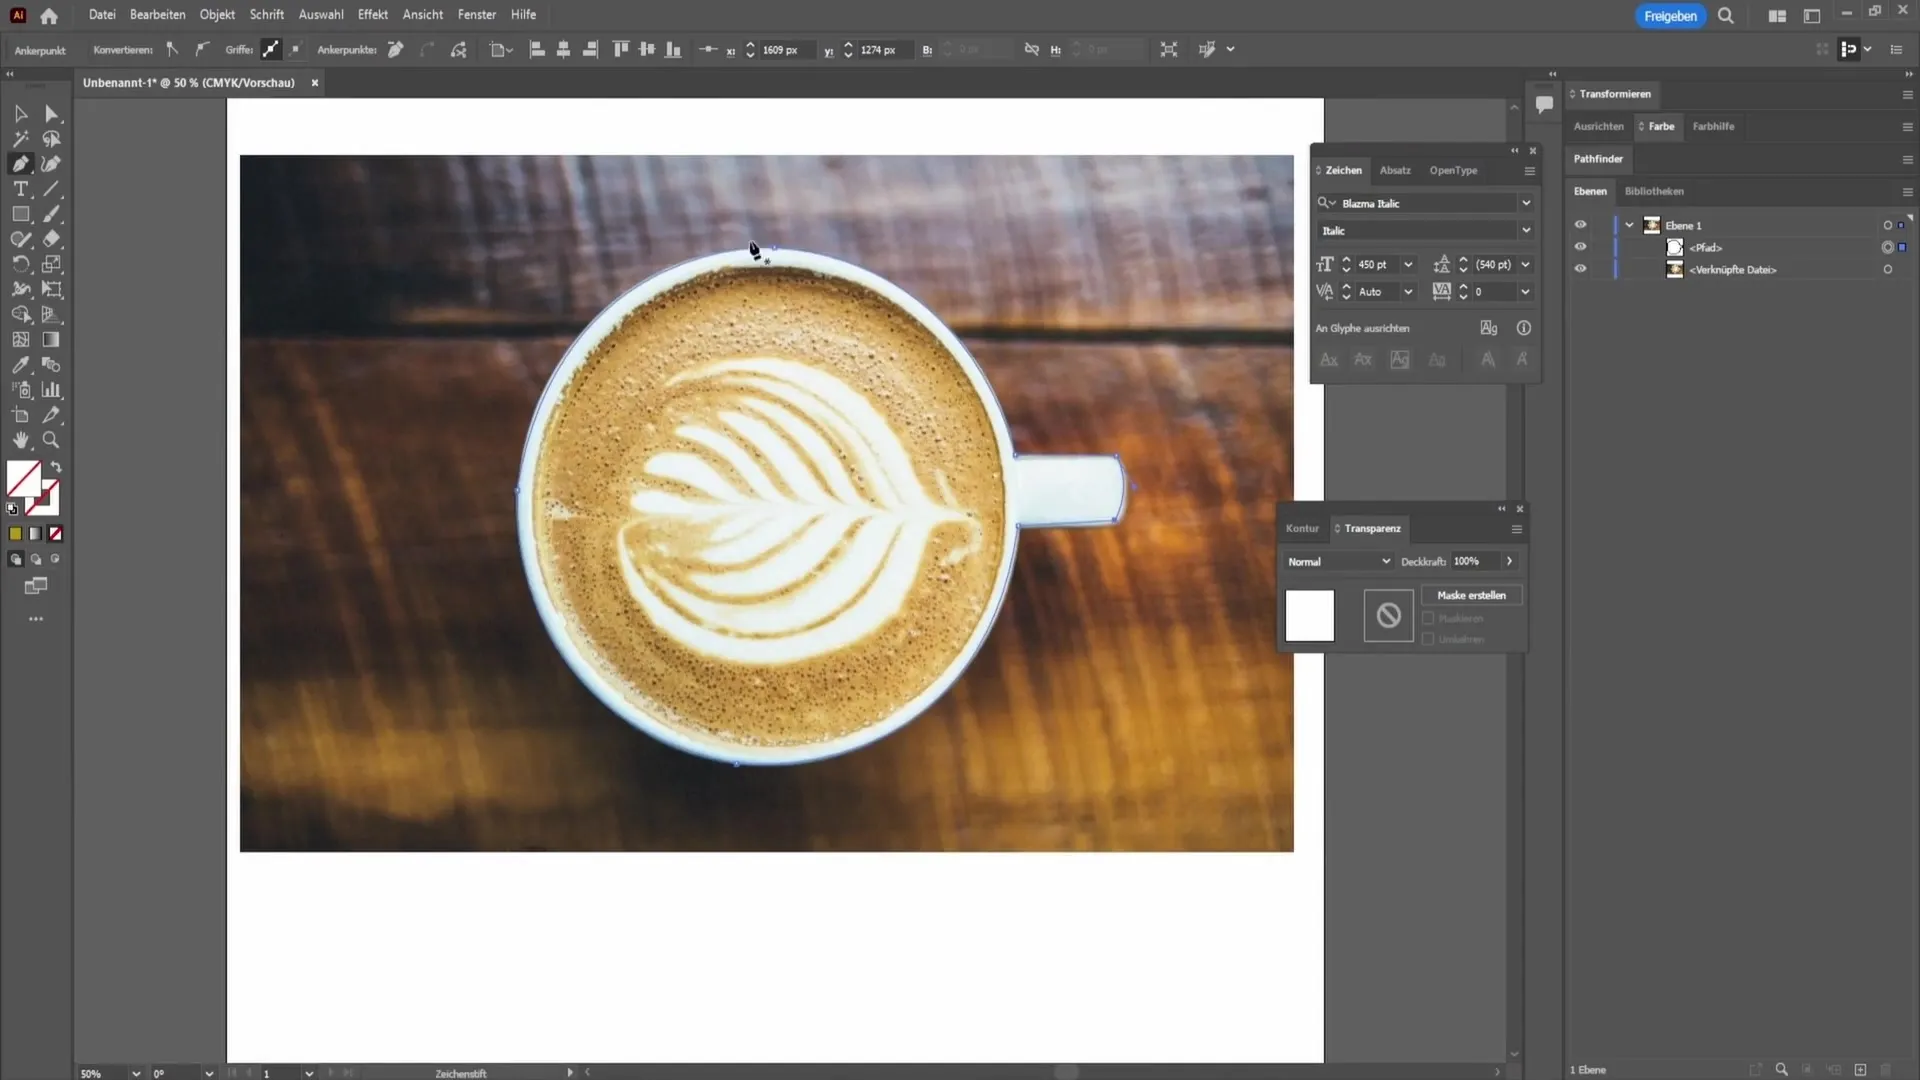Click the fill color swatch
The height and width of the screenshot is (1080, 1920).
24,479
